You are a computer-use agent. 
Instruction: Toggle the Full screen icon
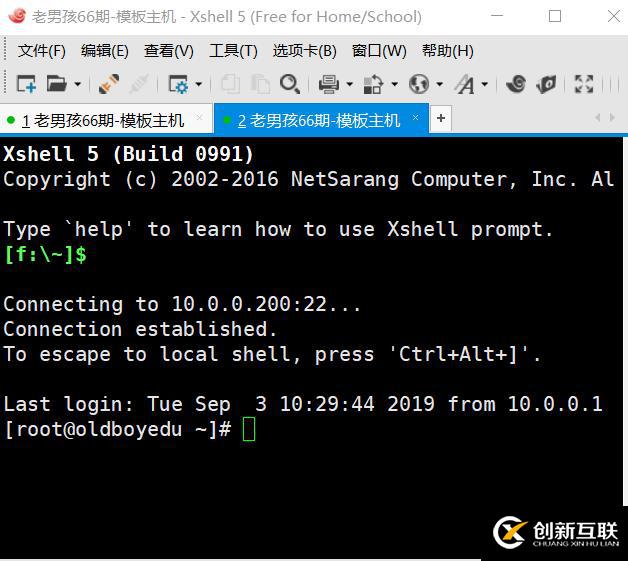point(584,84)
